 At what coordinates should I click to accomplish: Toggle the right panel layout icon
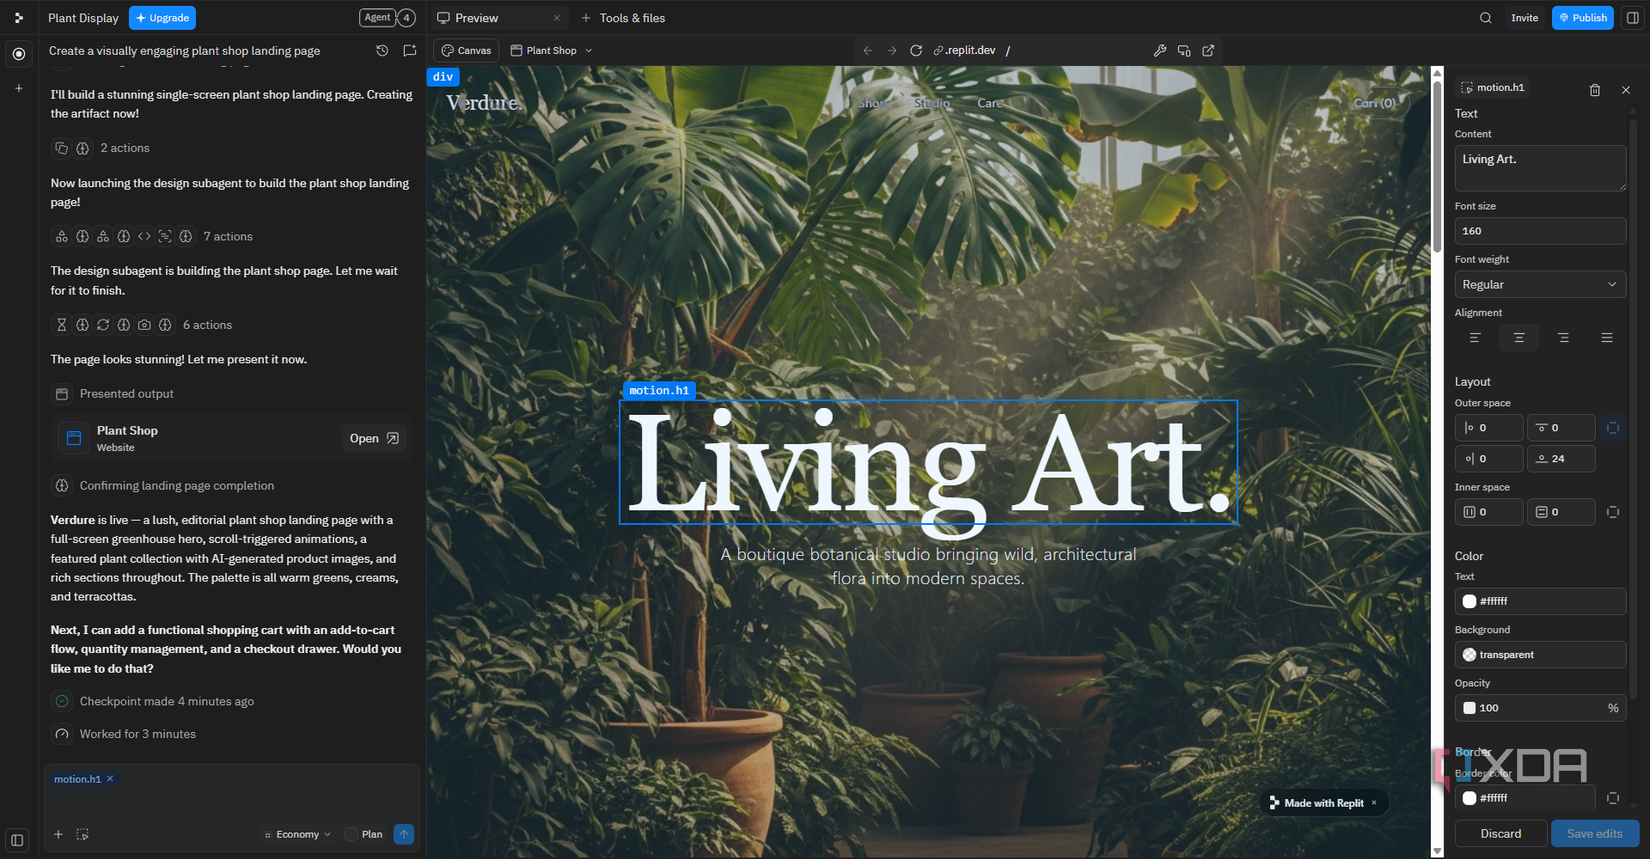pyautogui.click(x=1632, y=18)
